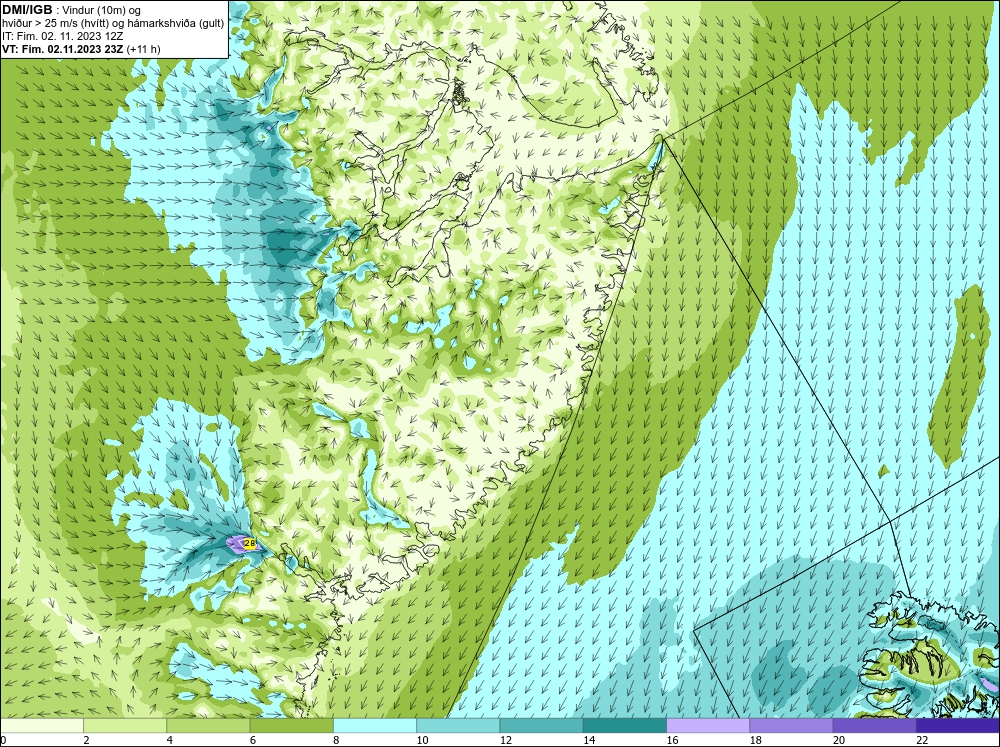Click the 18–20 m/s purple swatch
Image resolution: width=1000 pixels, height=747 pixels.
pos(791,726)
